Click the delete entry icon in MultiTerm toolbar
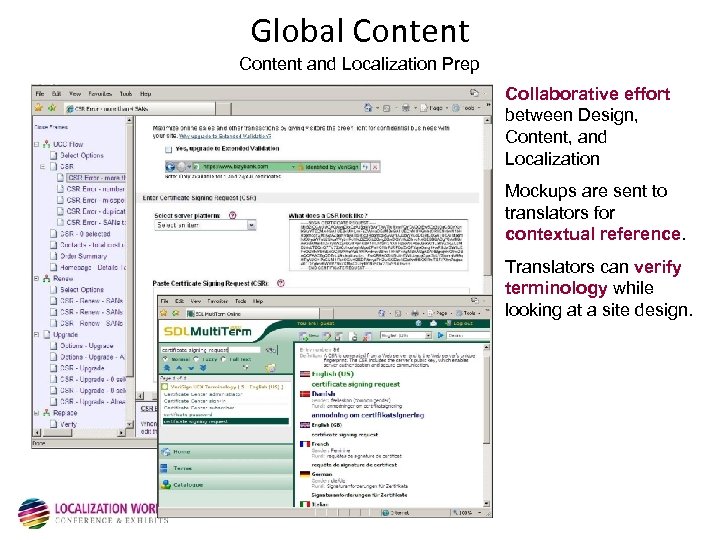 (x=366, y=336)
